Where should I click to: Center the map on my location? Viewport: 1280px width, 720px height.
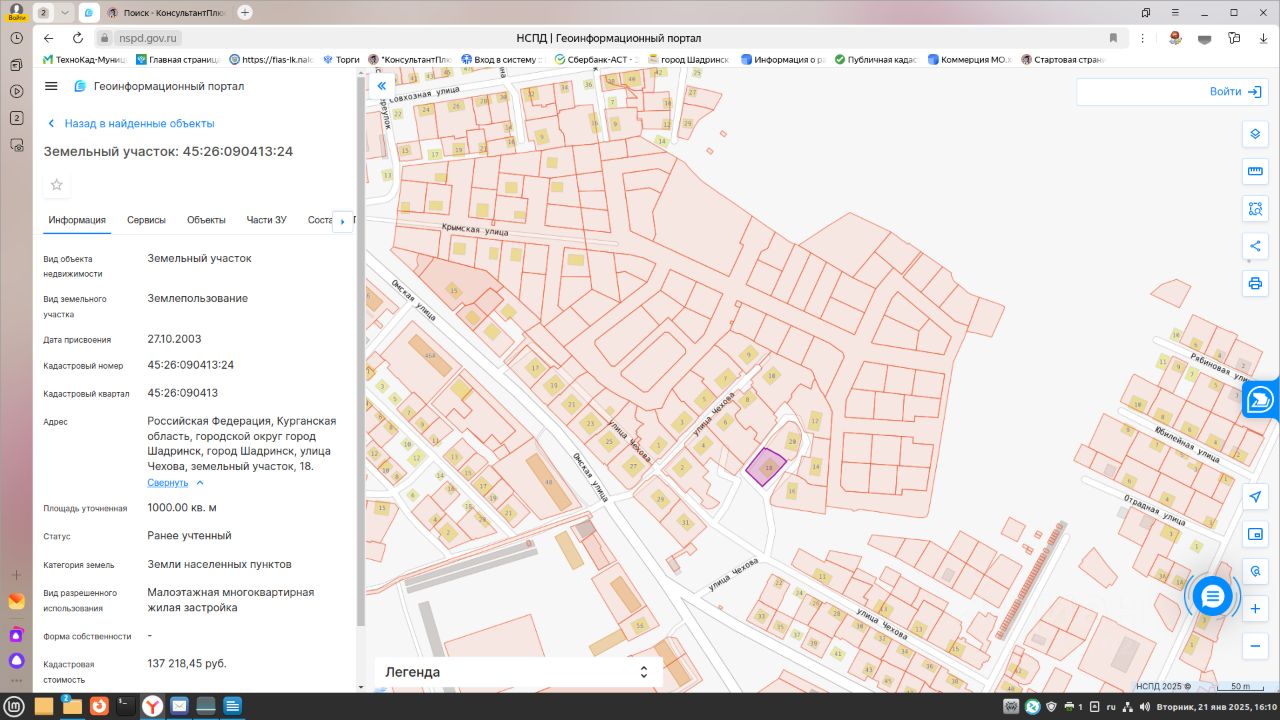point(1255,497)
